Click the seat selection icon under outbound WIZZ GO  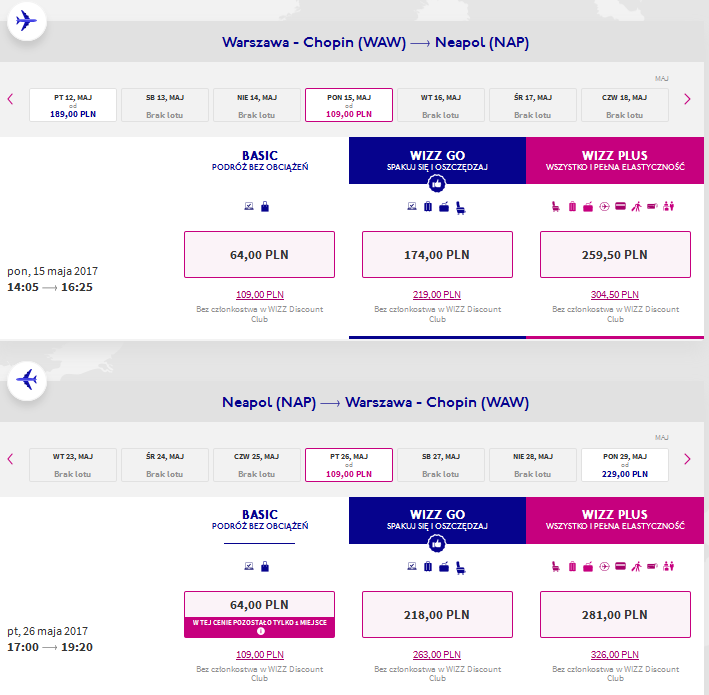pyautogui.click(x=461, y=208)
